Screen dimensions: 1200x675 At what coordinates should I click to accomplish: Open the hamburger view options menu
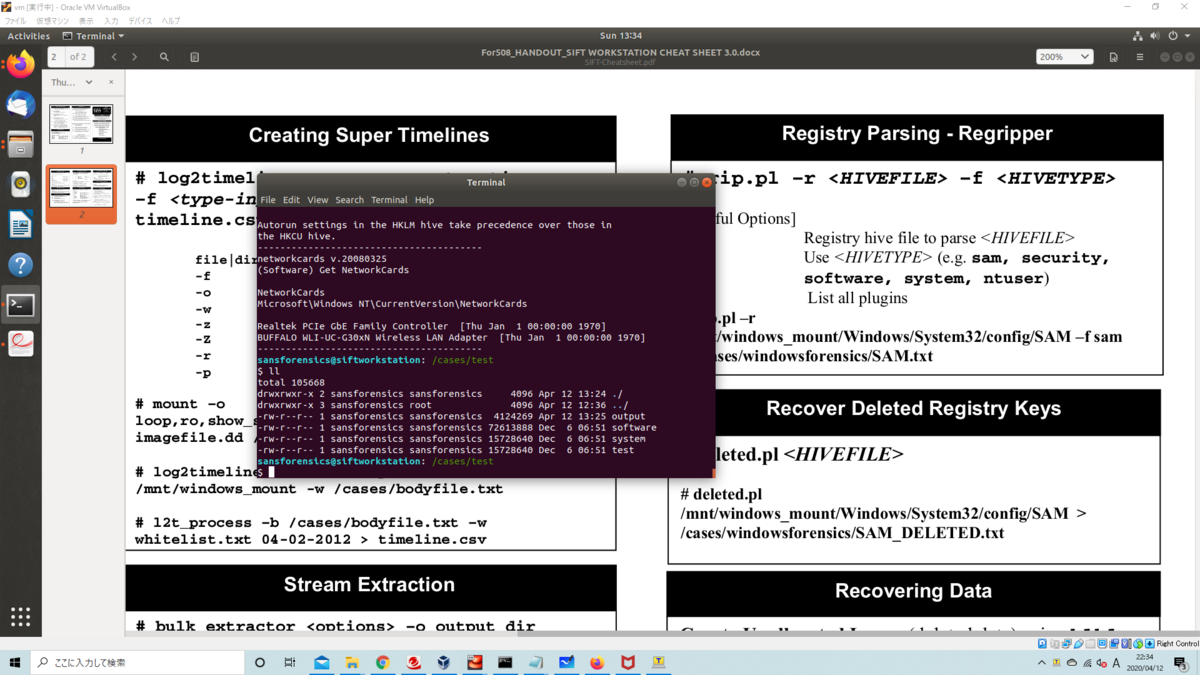pyautogui.click(x=1140, y=57)
